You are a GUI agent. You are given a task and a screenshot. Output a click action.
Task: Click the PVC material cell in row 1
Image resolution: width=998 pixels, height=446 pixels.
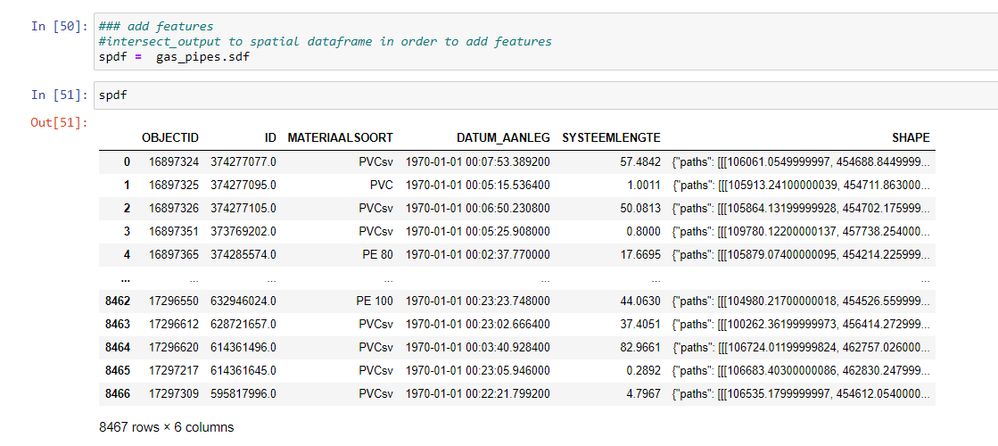[381, 185]
